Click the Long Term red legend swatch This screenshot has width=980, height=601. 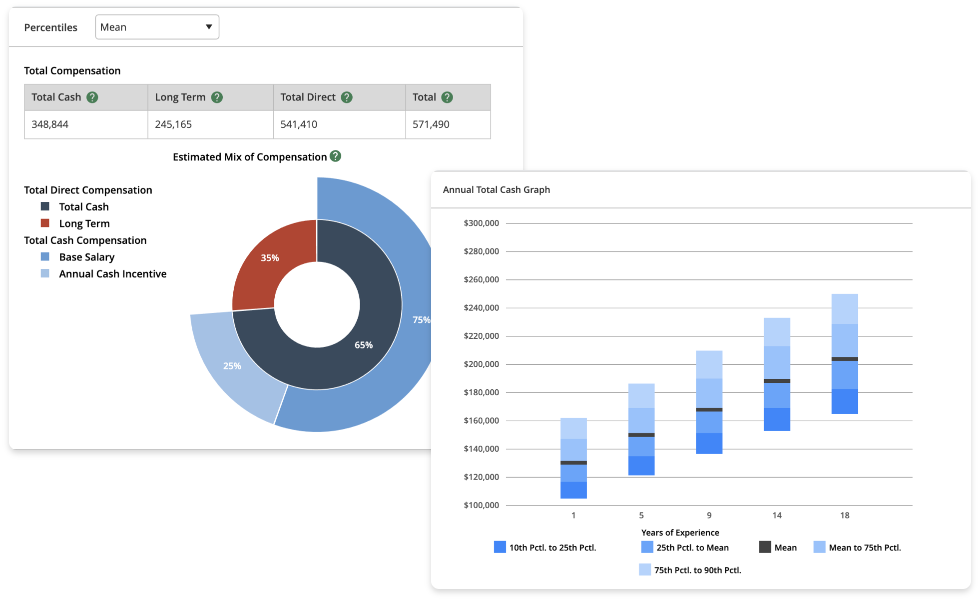45,224
